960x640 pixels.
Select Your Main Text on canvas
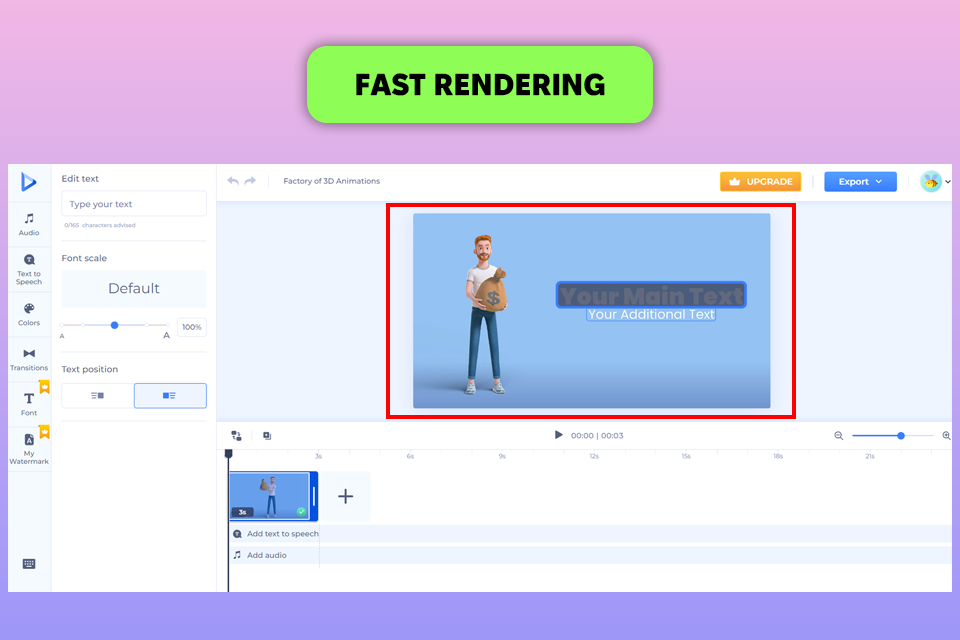pyautogui.click(x=651, y=295)
